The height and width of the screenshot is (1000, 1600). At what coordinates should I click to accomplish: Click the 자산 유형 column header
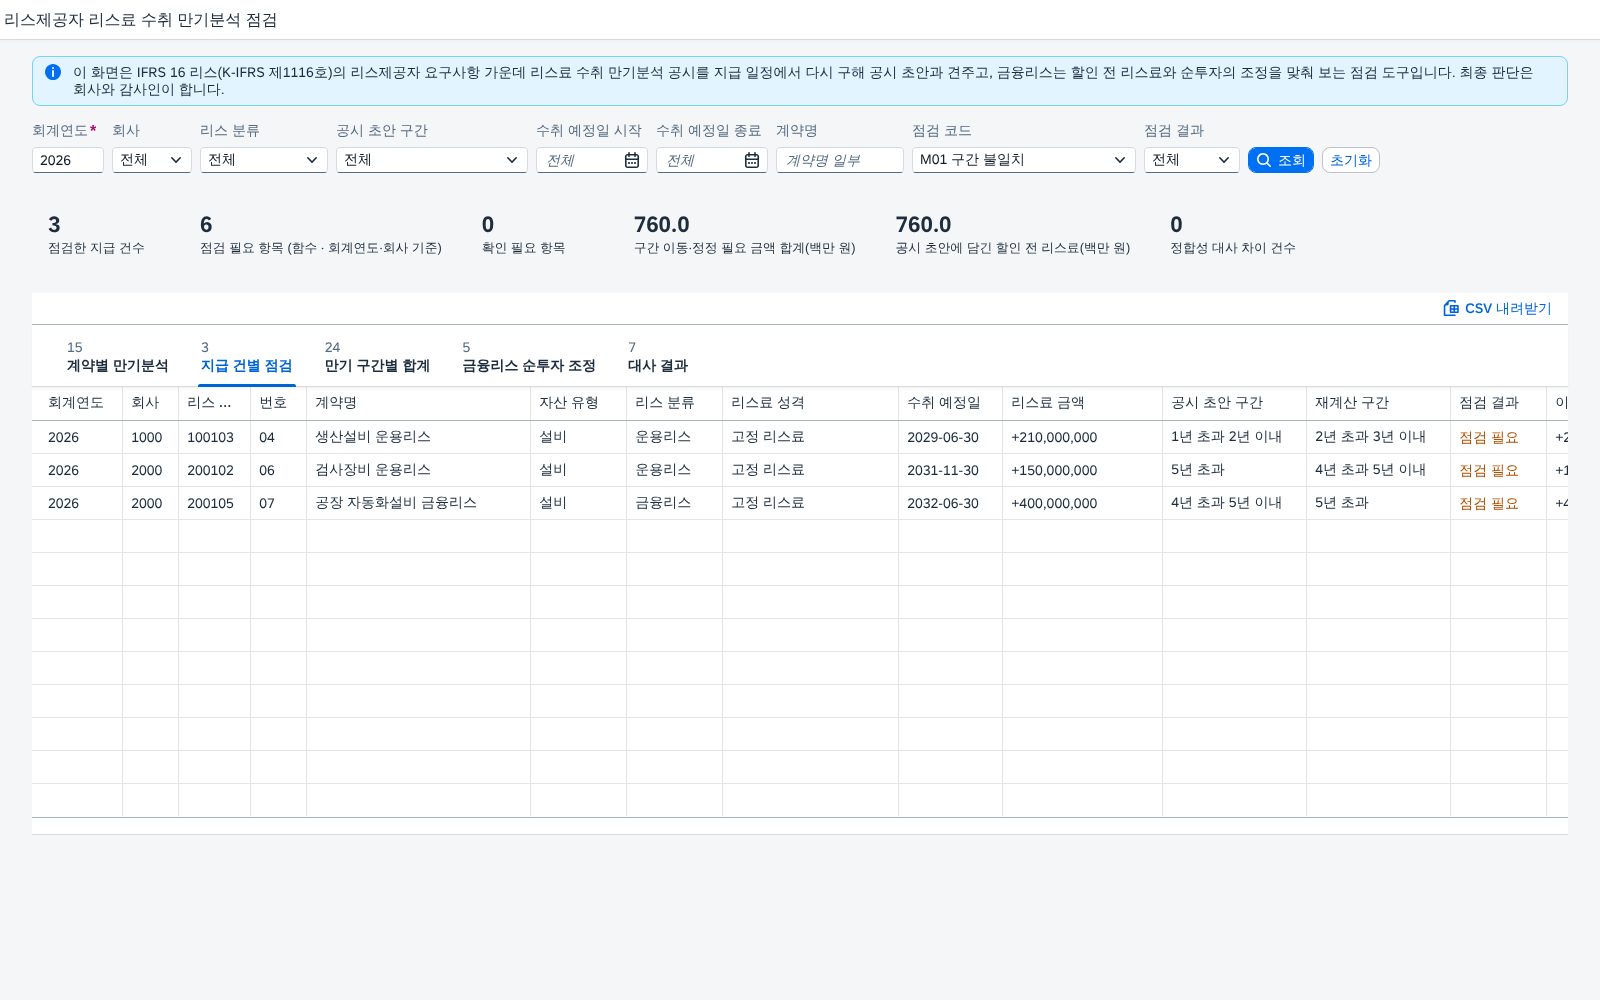coord(578,403)
